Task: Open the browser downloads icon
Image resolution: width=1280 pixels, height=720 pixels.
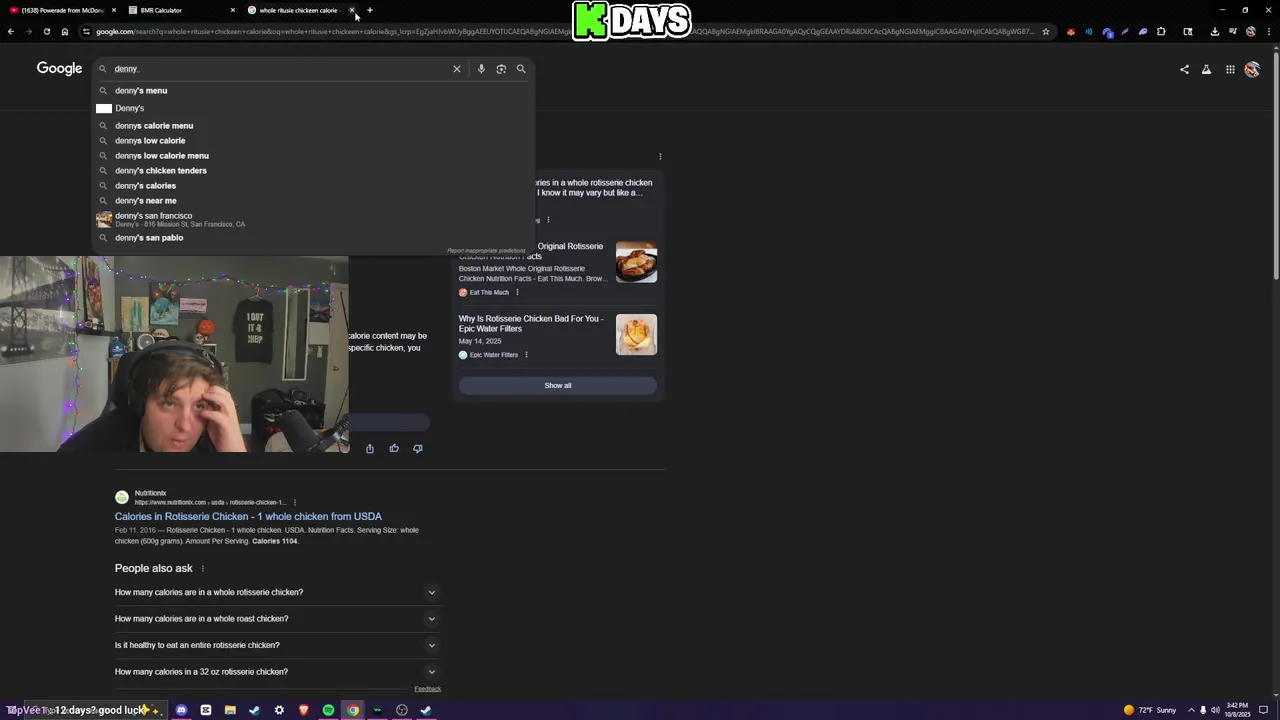Action: click(x=1214, y=31)
